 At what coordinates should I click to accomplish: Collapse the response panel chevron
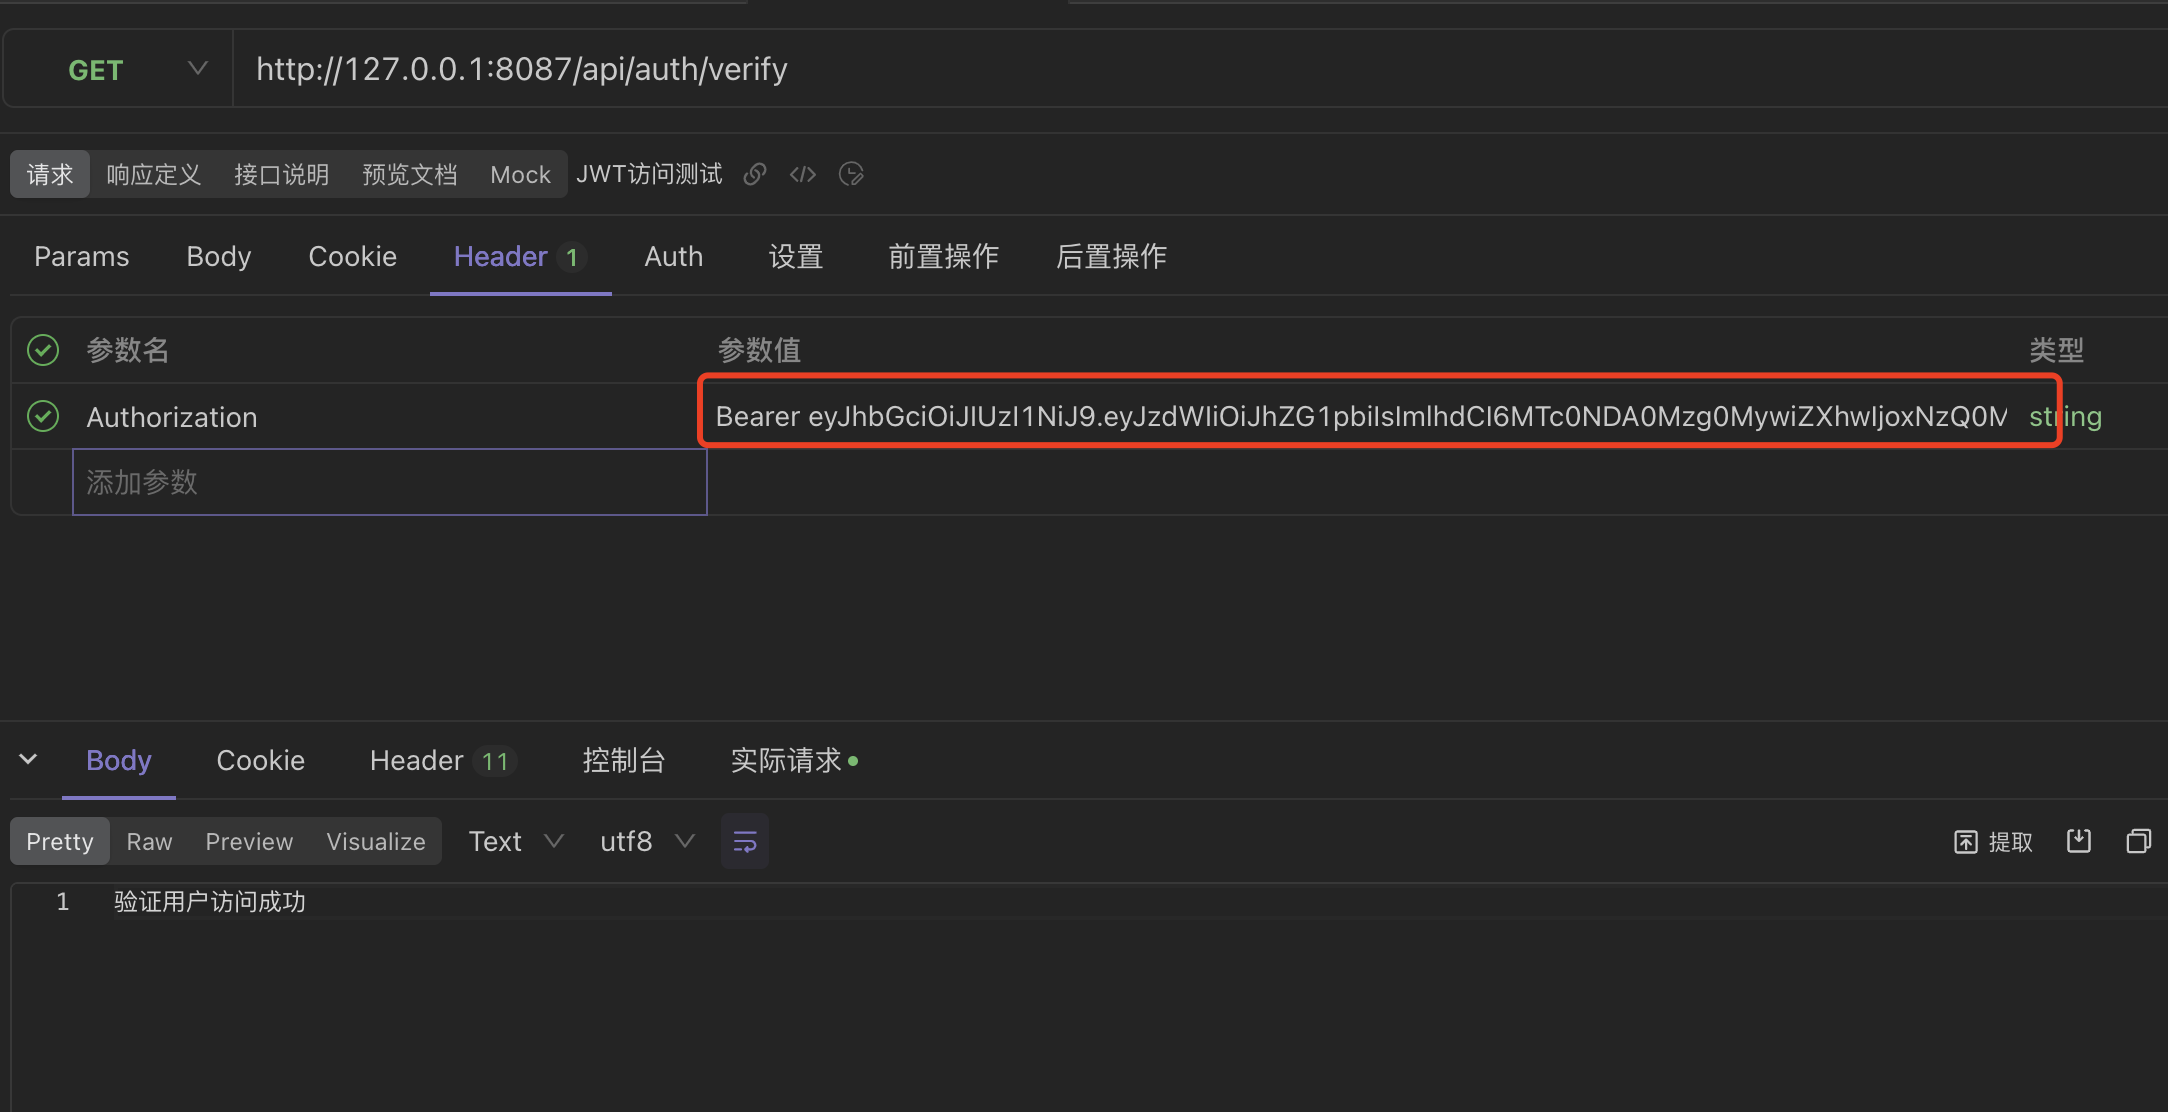click(x=28, y=759)
